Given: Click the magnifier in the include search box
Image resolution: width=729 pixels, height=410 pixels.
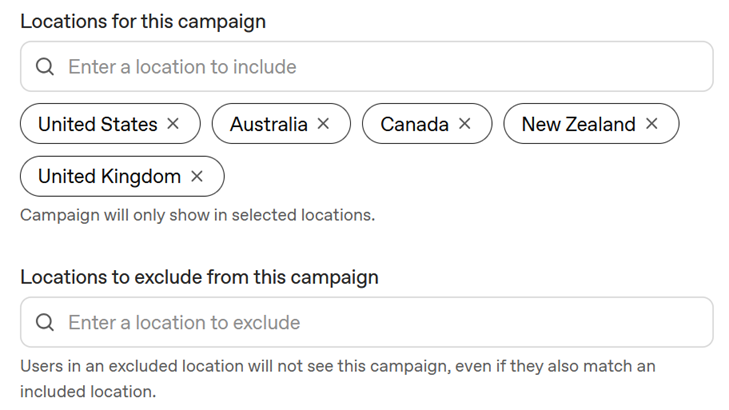Looking at the screenshot, I should click(45, 66).
